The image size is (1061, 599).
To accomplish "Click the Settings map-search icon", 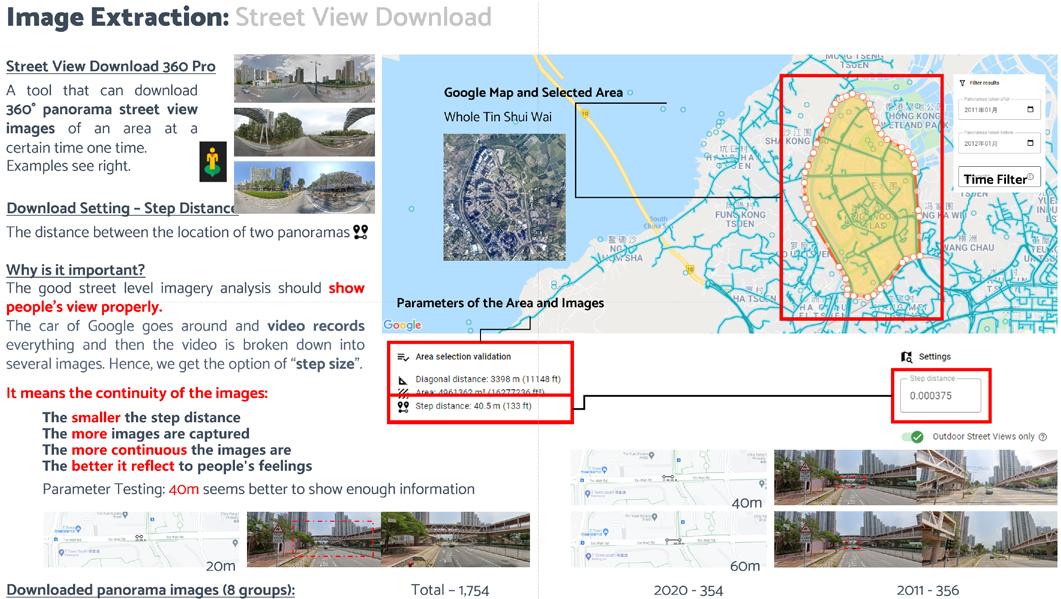I will [907, 357].
